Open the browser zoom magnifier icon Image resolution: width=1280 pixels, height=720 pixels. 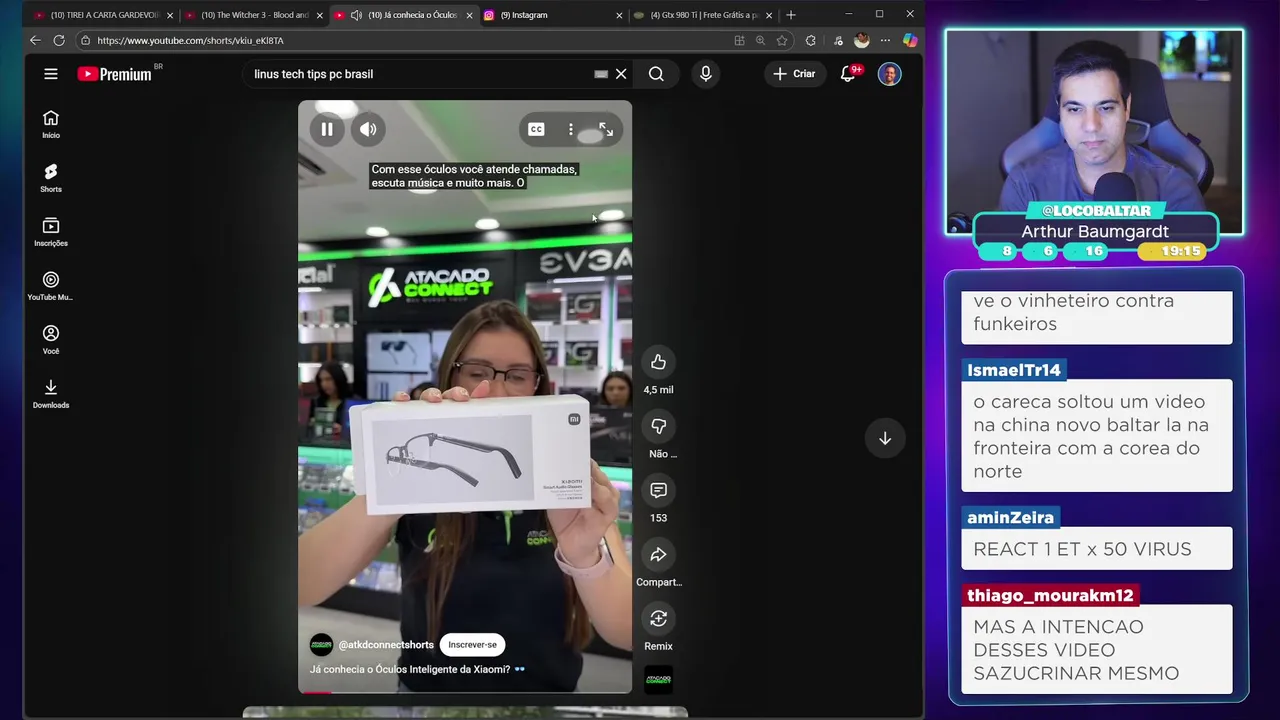(760, 40)
